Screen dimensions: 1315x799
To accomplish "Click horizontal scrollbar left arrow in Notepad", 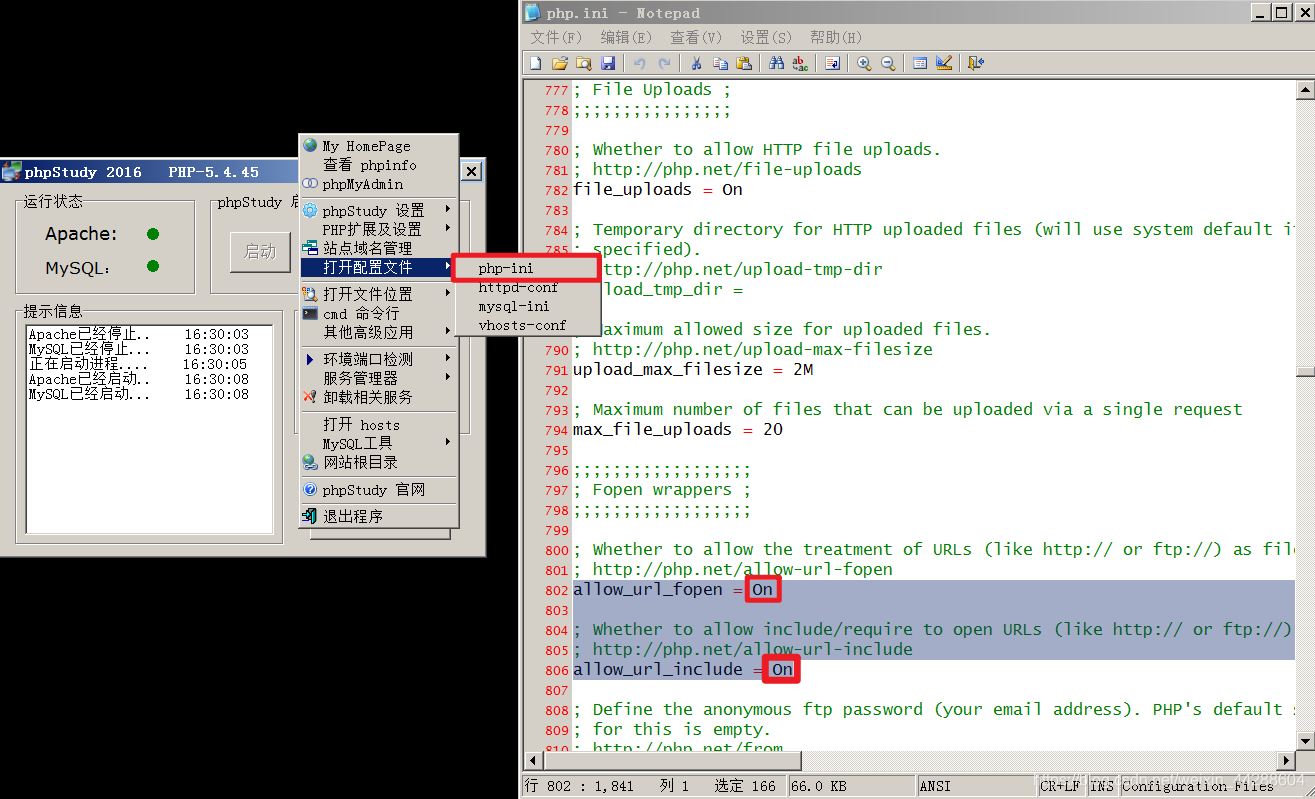I will click(x=533, y=759).
